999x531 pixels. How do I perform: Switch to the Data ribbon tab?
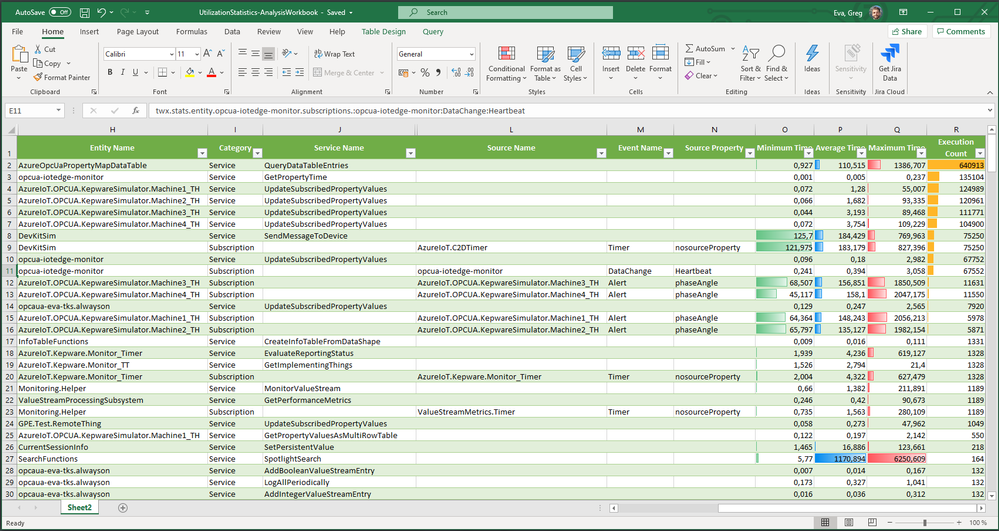(232, 31)
